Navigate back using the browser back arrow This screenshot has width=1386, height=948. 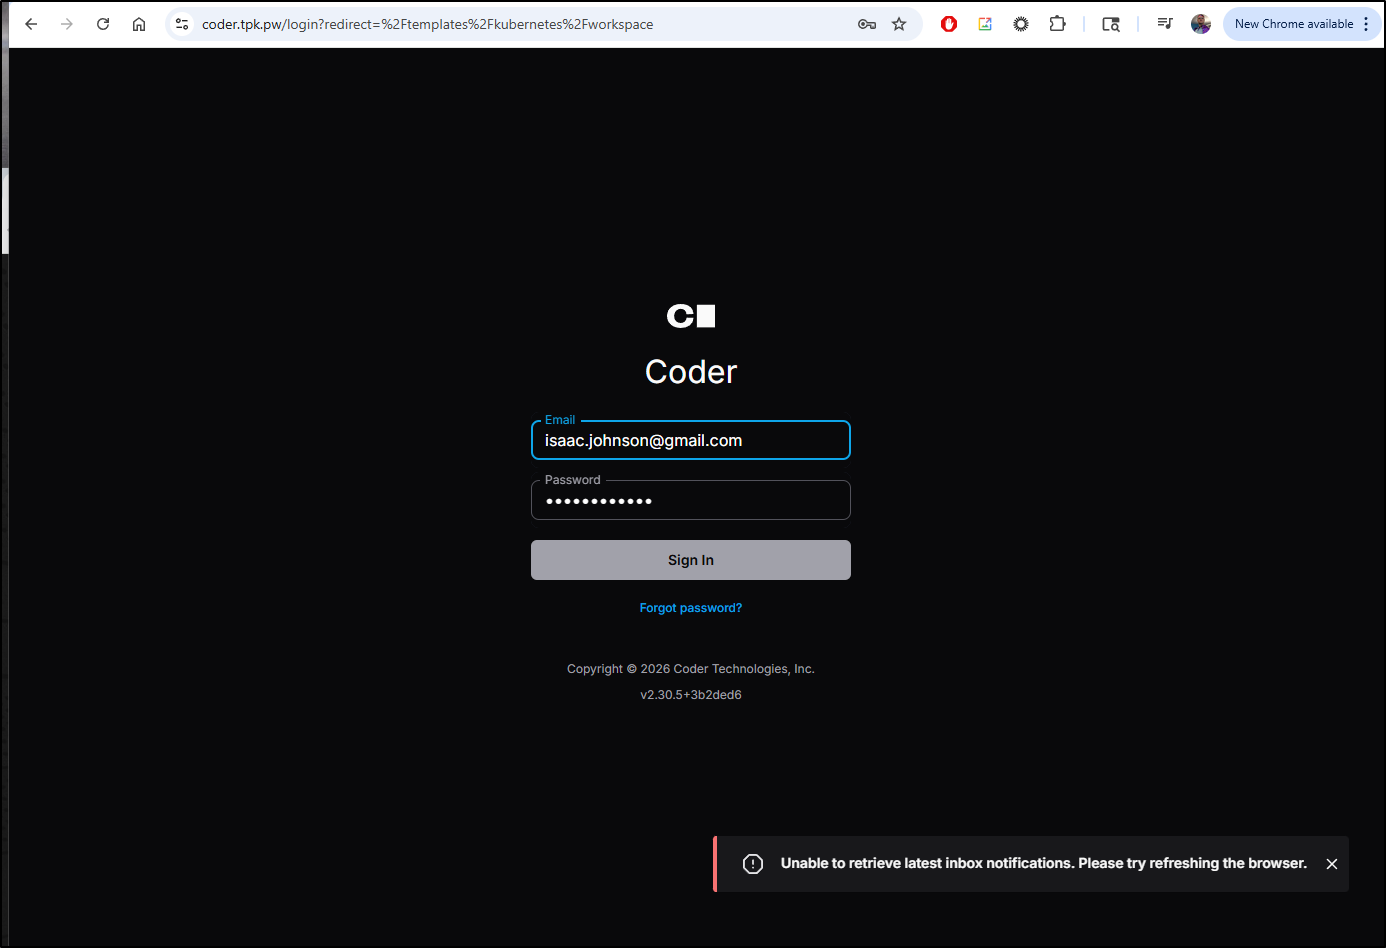[x=30, y=23]
